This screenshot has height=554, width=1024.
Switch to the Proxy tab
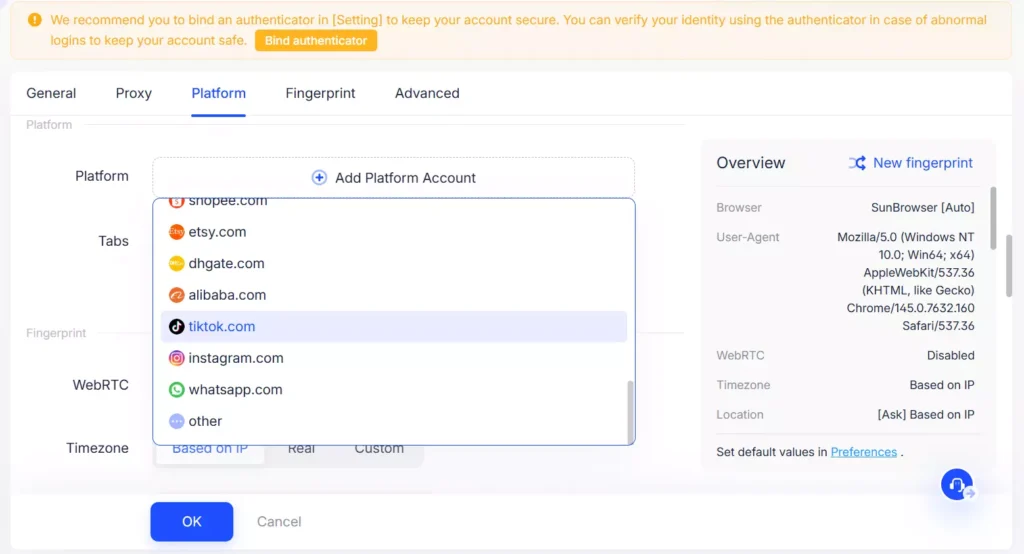(x=133, y=93)
